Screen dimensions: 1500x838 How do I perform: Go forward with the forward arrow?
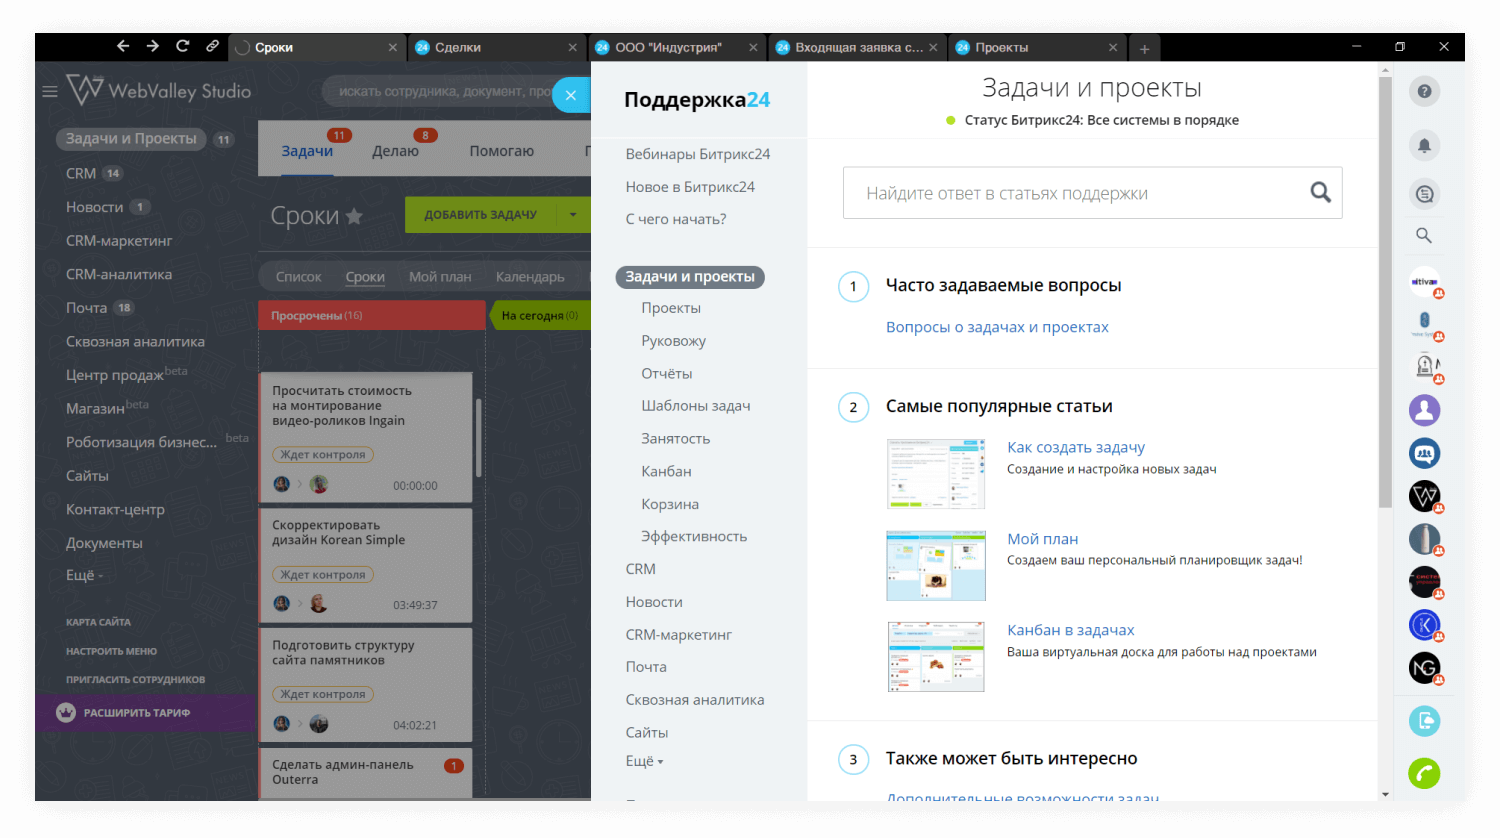point(152,46)
